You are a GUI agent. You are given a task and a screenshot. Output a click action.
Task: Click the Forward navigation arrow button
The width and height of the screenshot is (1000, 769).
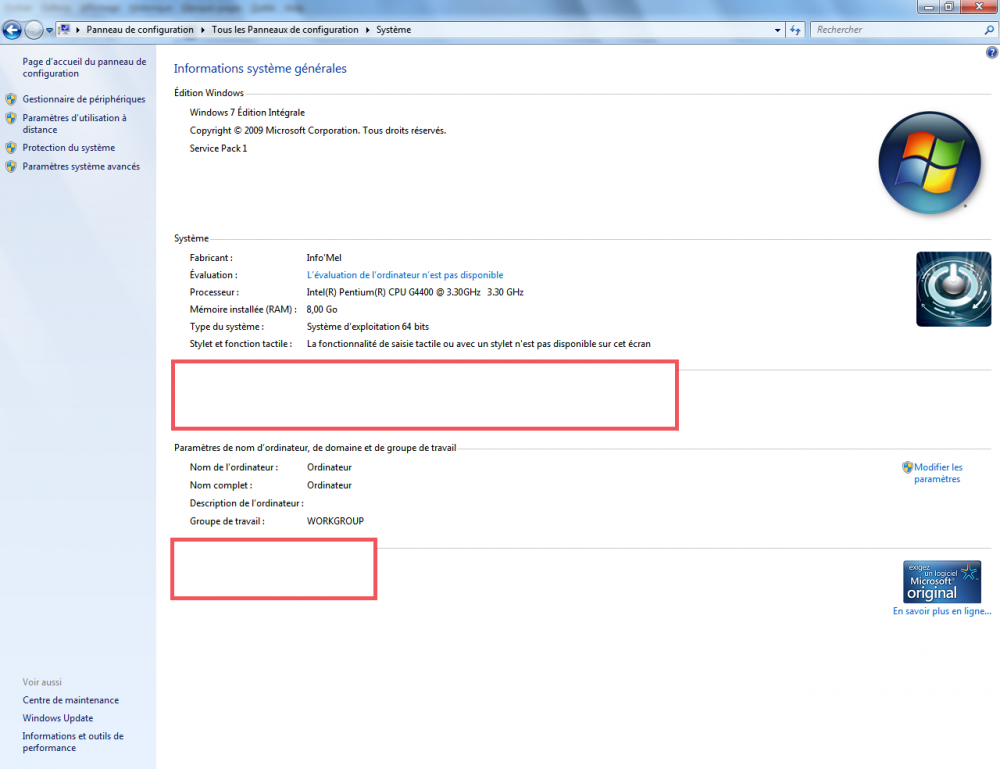pos(34,30)
